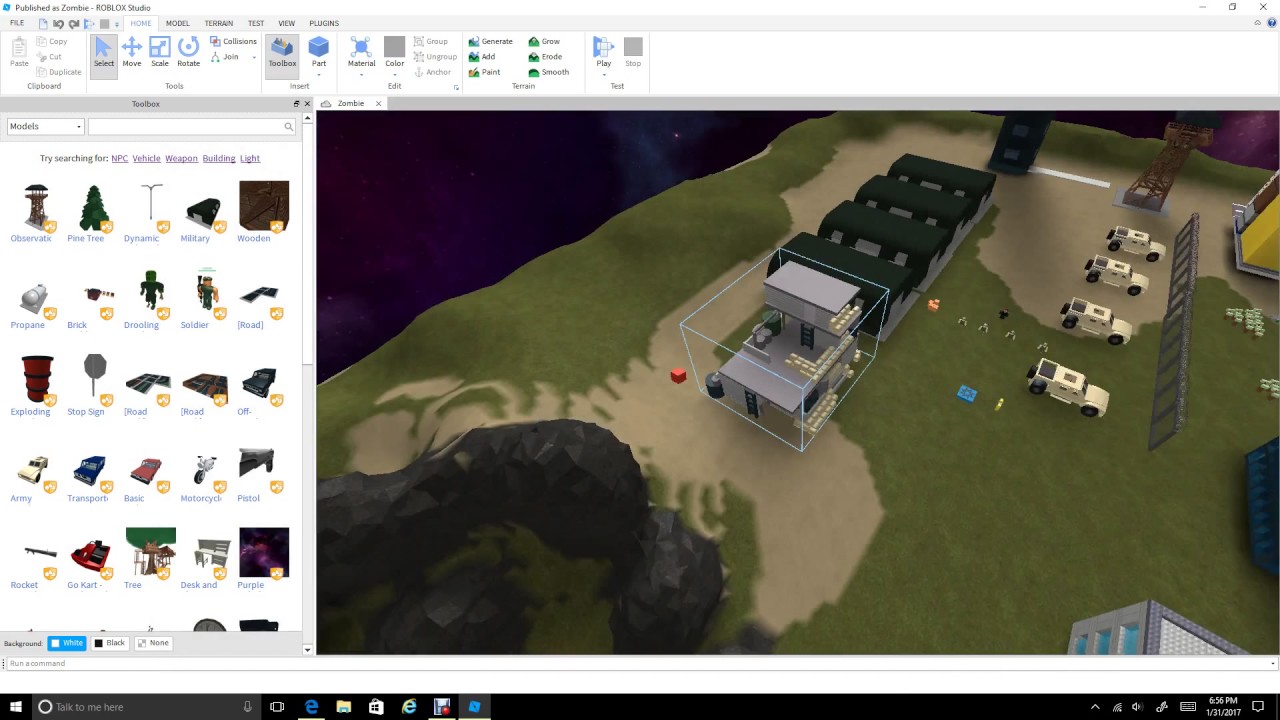
Task: Select White background option
Action: pyautogui.click(x=67, y=643)
